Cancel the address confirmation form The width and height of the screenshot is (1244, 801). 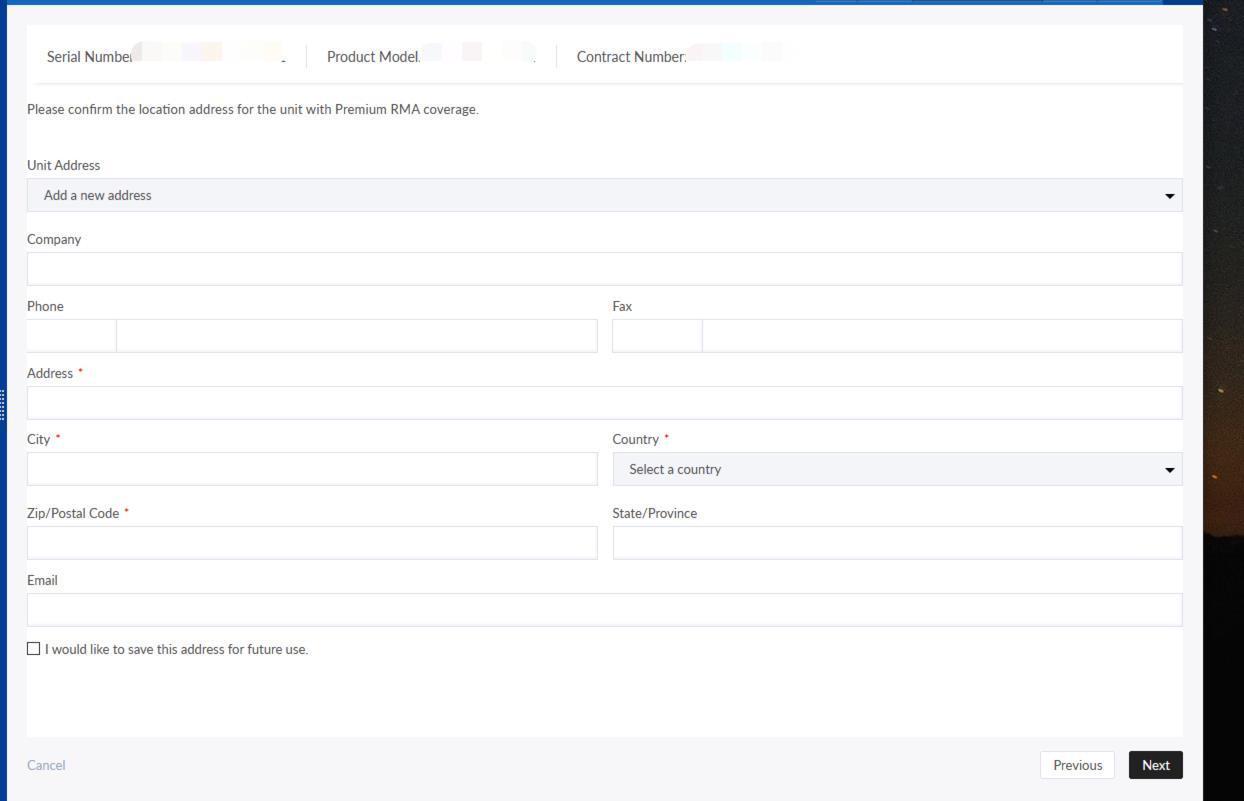46,765
